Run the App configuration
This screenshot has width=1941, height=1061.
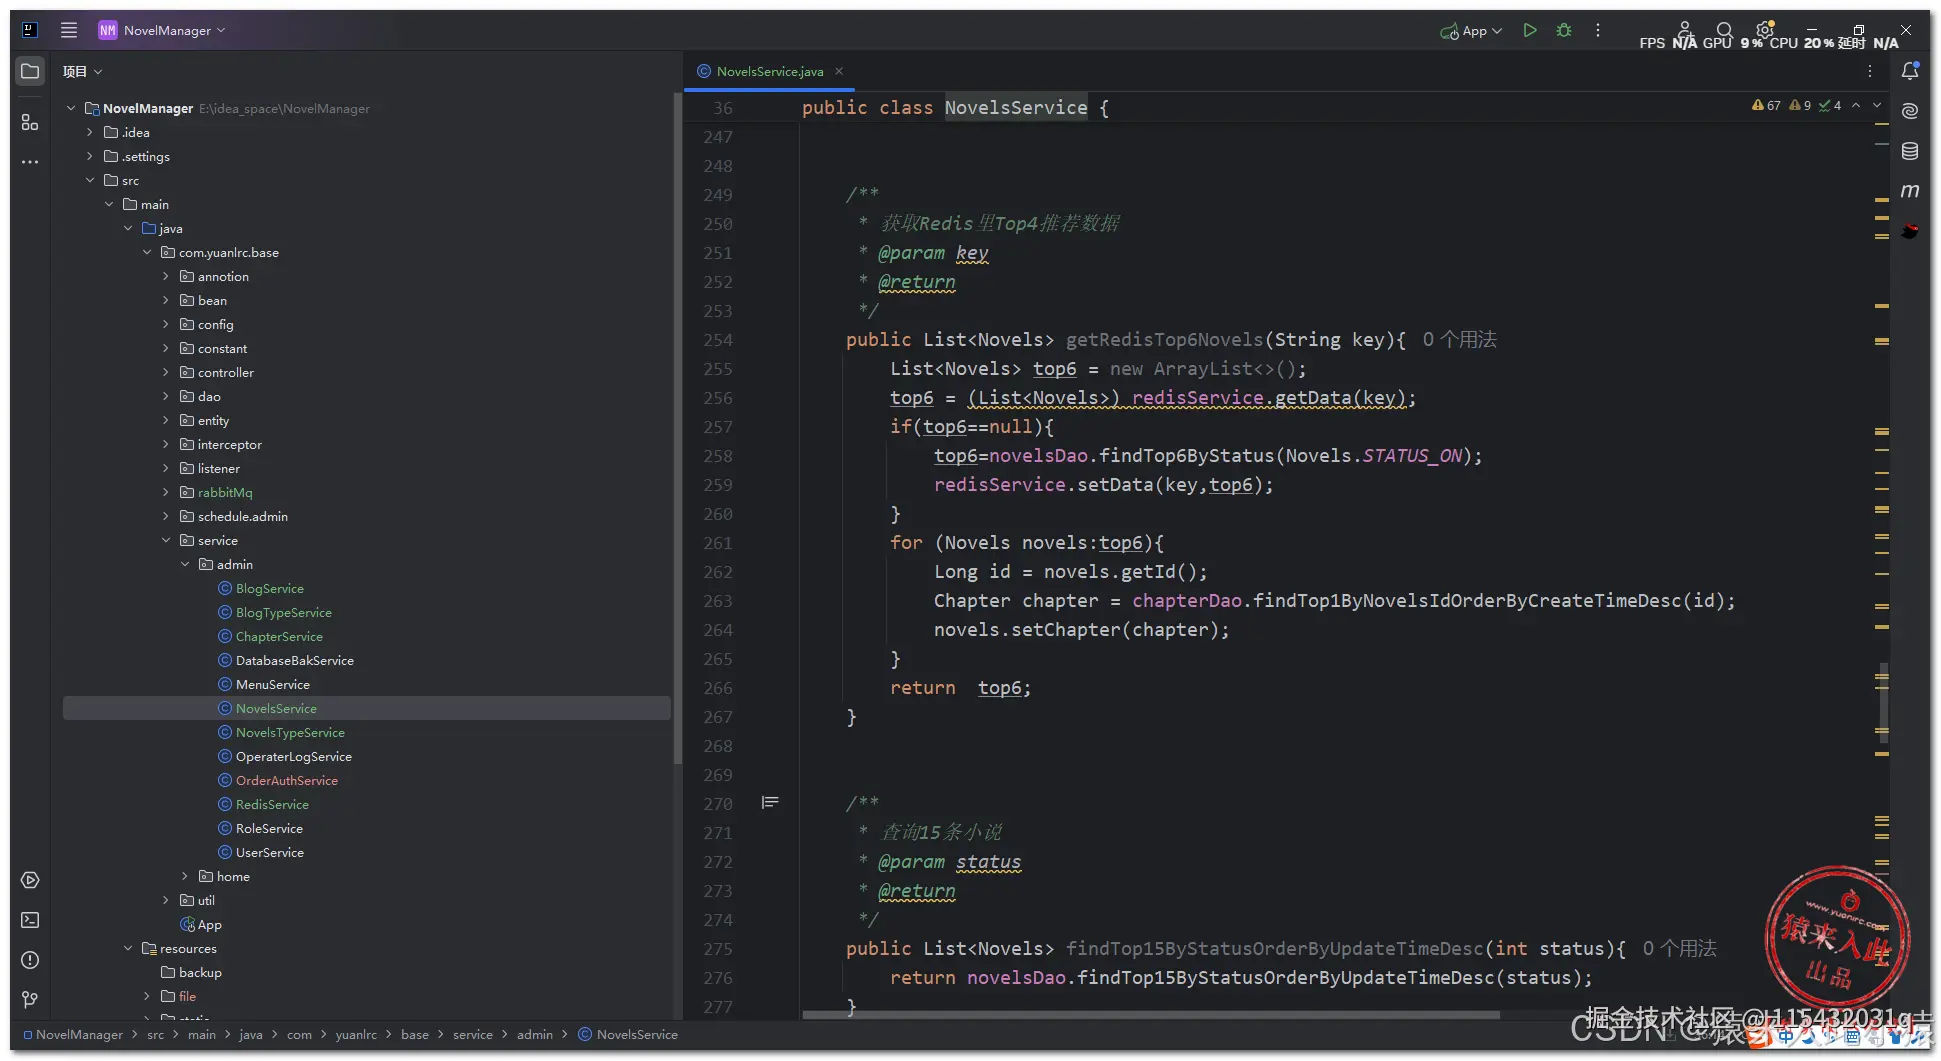pyautogui.click(x=1530, y=30)
